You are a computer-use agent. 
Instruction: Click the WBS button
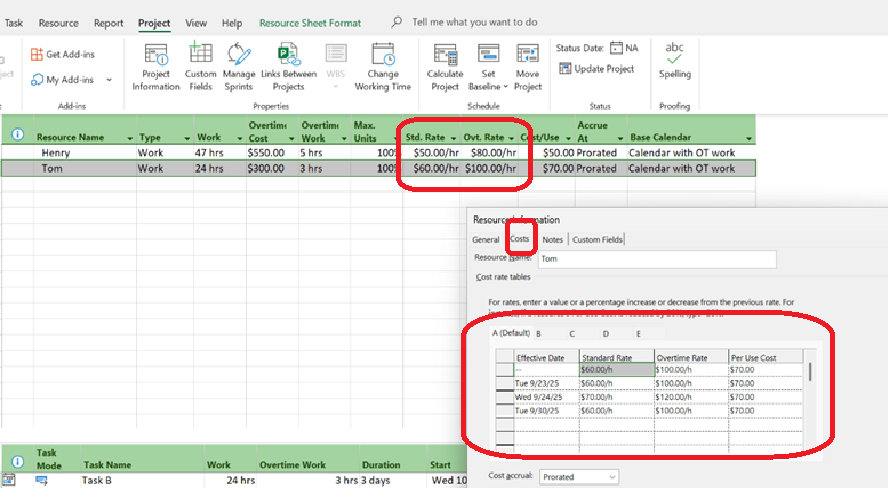335,67
